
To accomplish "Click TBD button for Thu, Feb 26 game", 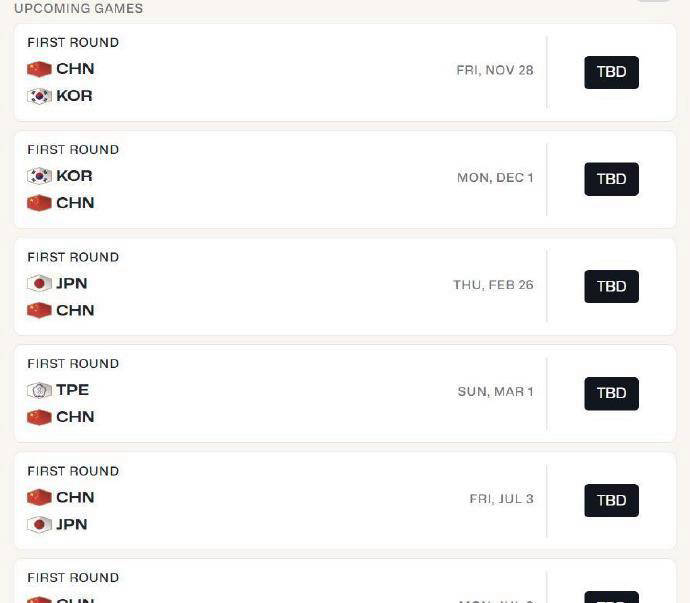I will (611, 287).
